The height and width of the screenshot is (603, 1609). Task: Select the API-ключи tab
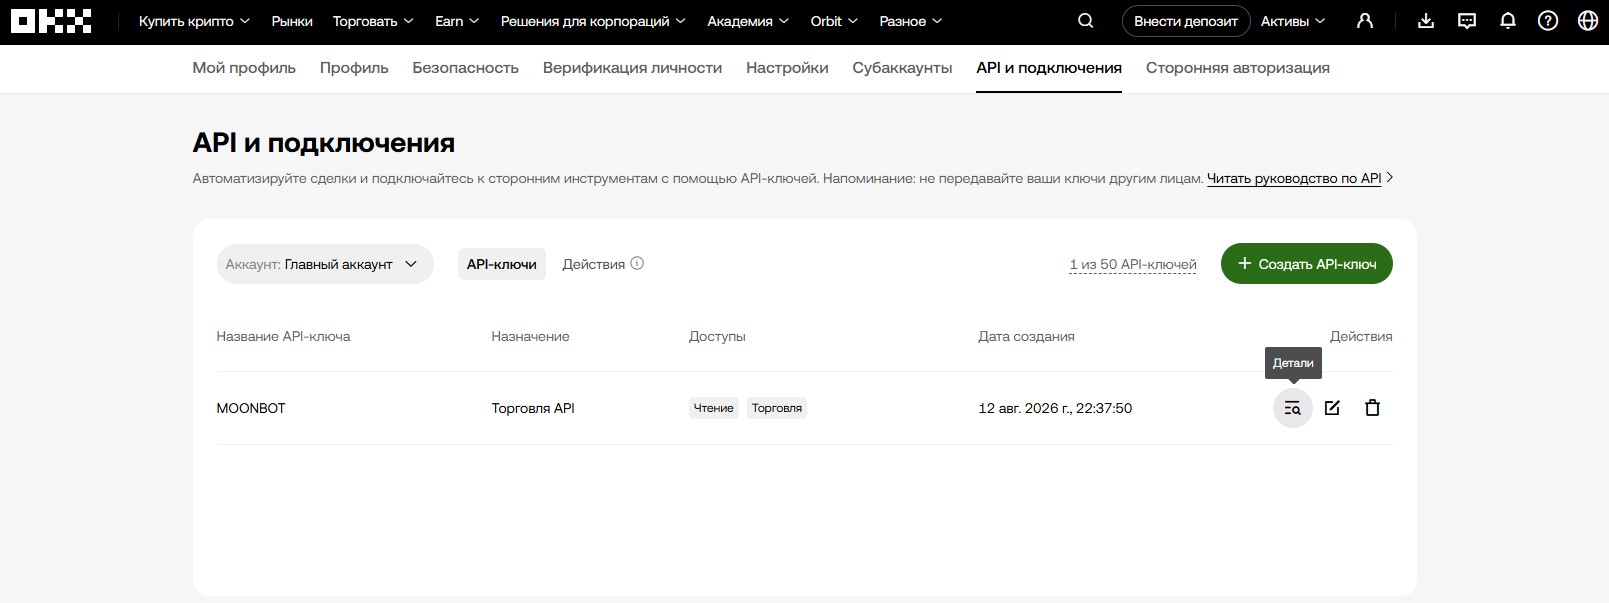pyautogui.click(x=502, y=264)
